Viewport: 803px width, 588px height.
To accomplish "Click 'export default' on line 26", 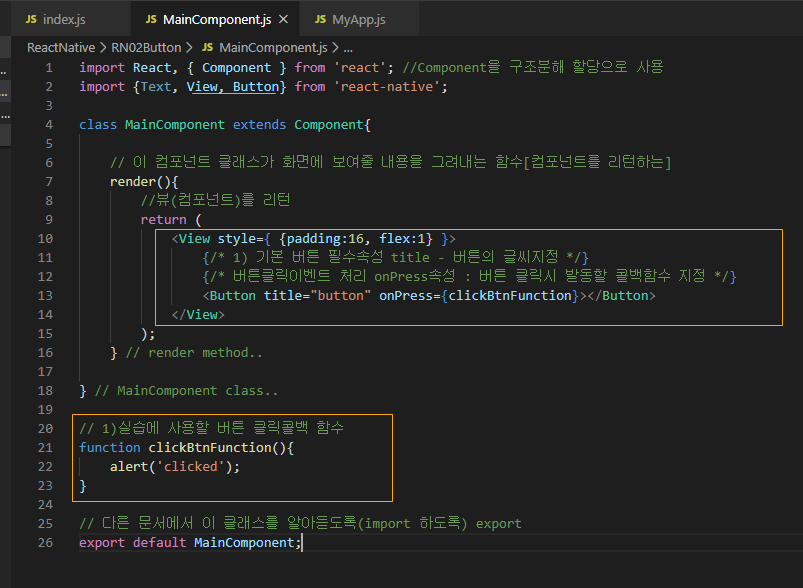I will pyautogui.click(x=133, y=542).
